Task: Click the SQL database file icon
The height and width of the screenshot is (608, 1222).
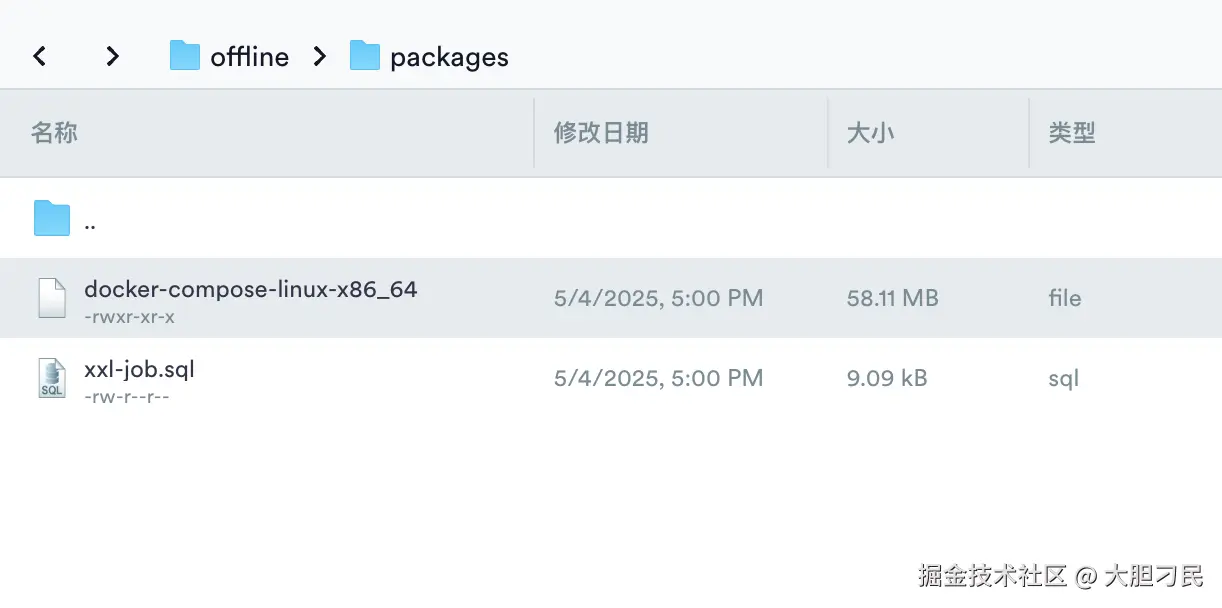Action: [52, 378]
